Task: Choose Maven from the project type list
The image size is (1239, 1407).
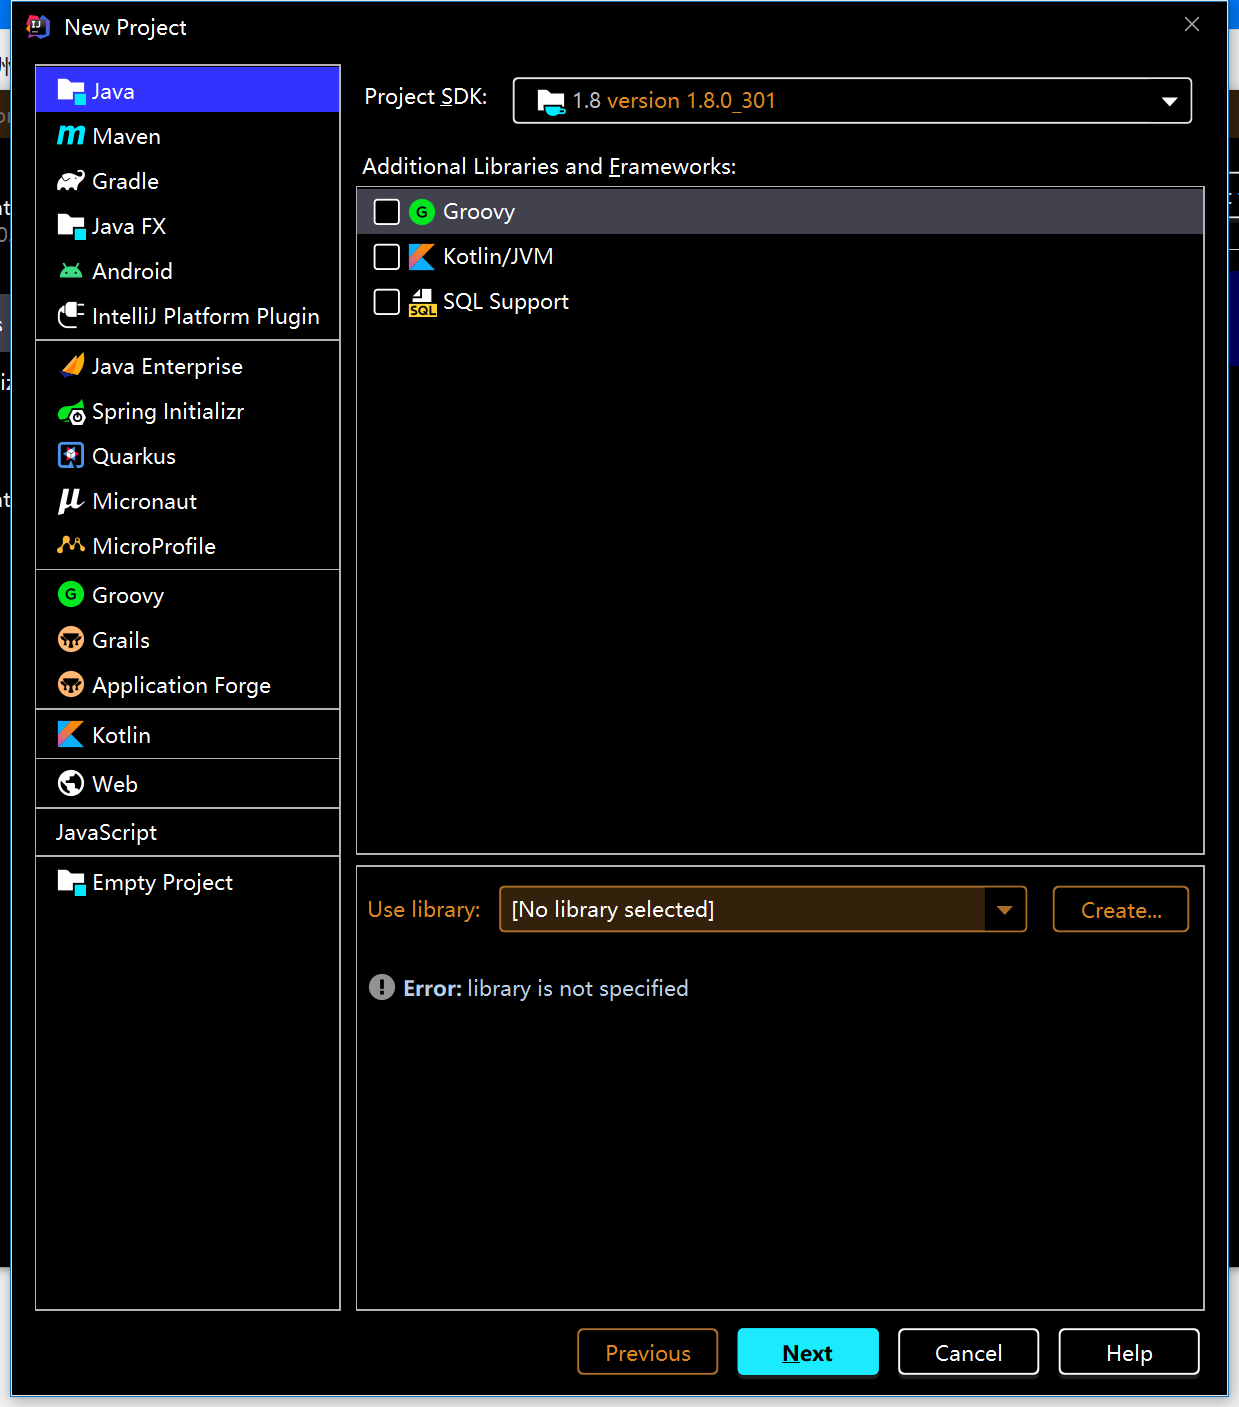Action: click(x=188, y=136)
